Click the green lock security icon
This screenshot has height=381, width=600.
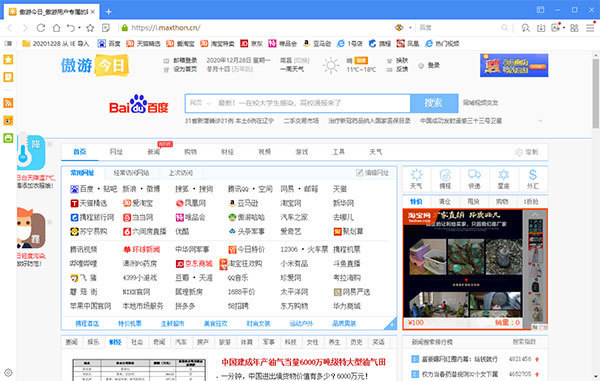tap(124, 28)
